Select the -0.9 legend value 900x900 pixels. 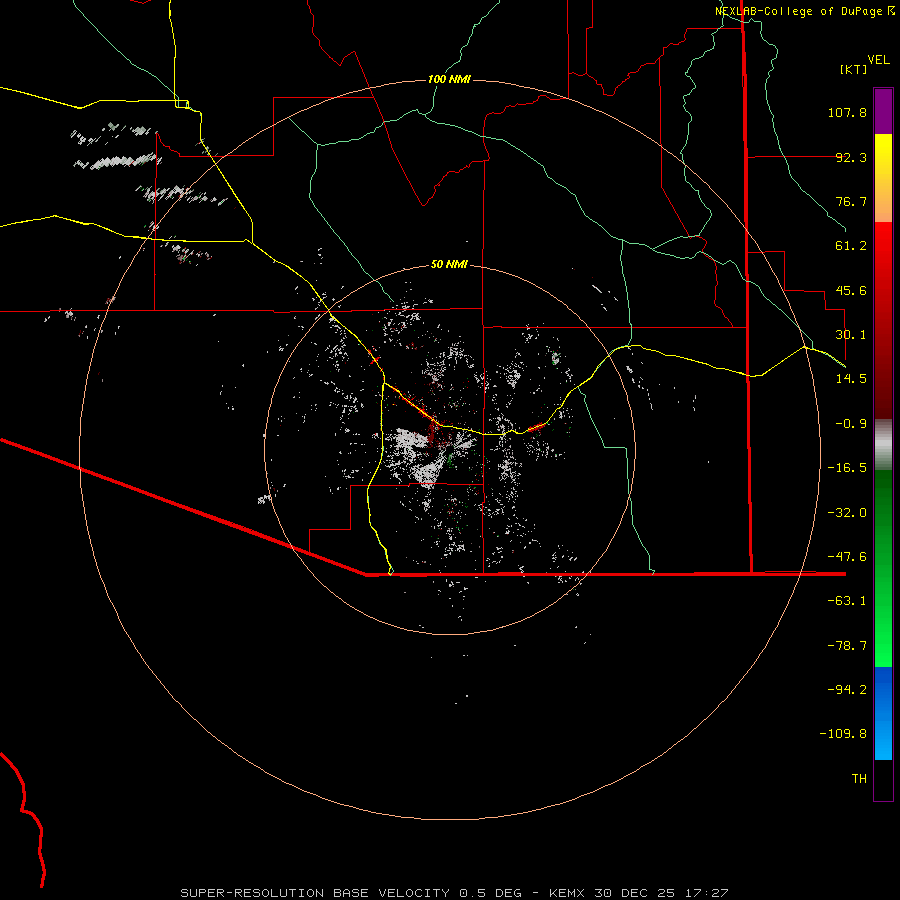[x=851, y=424]
